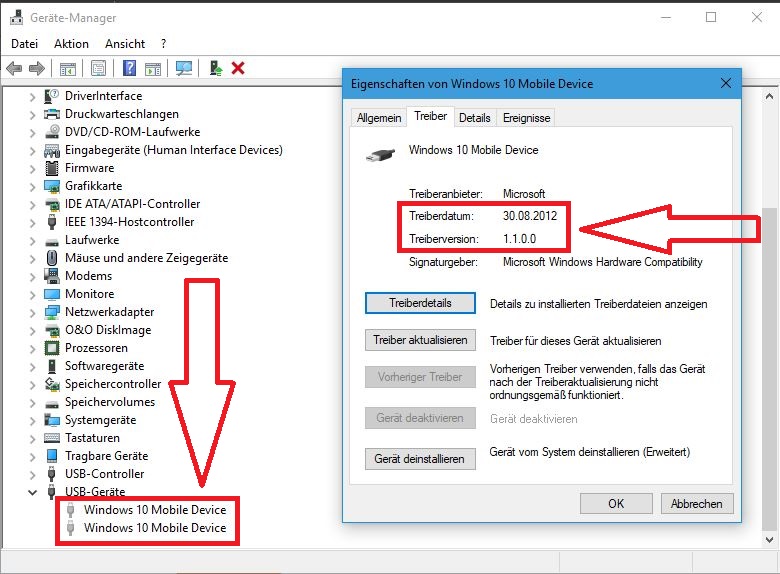Expand the O&O DiskImage node
This screenshot has height=574, width=780.
pyautogui.click(x=32, y=331)
